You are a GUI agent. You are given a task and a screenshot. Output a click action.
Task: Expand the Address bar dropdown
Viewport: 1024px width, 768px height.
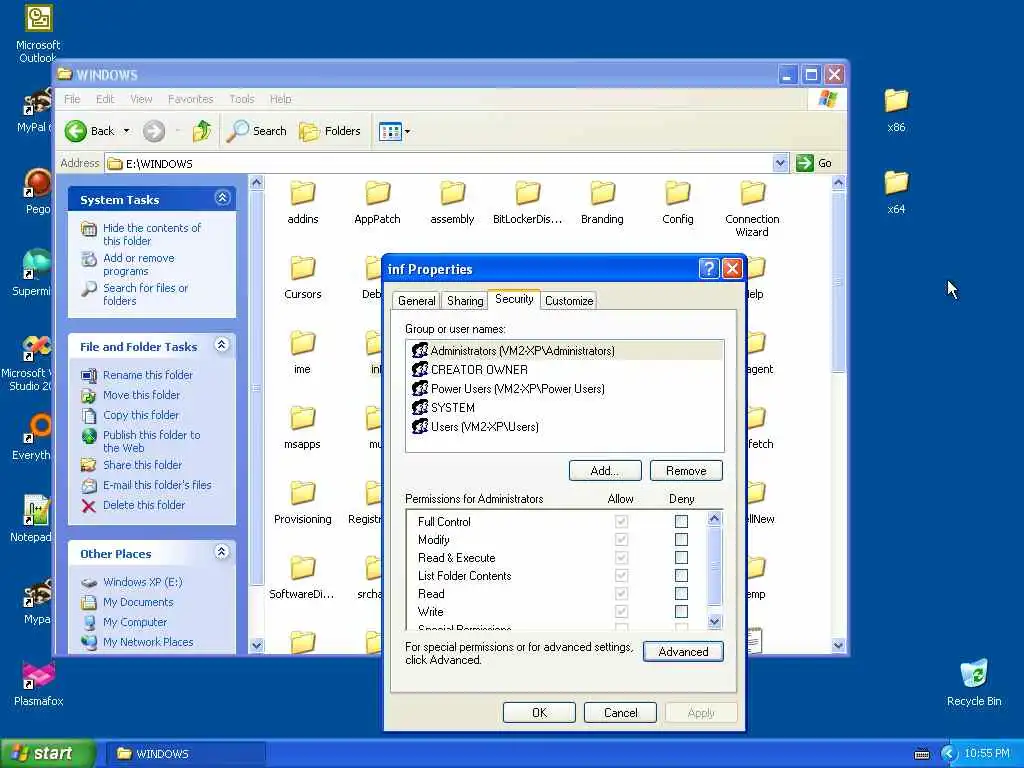tap(780, 163)
